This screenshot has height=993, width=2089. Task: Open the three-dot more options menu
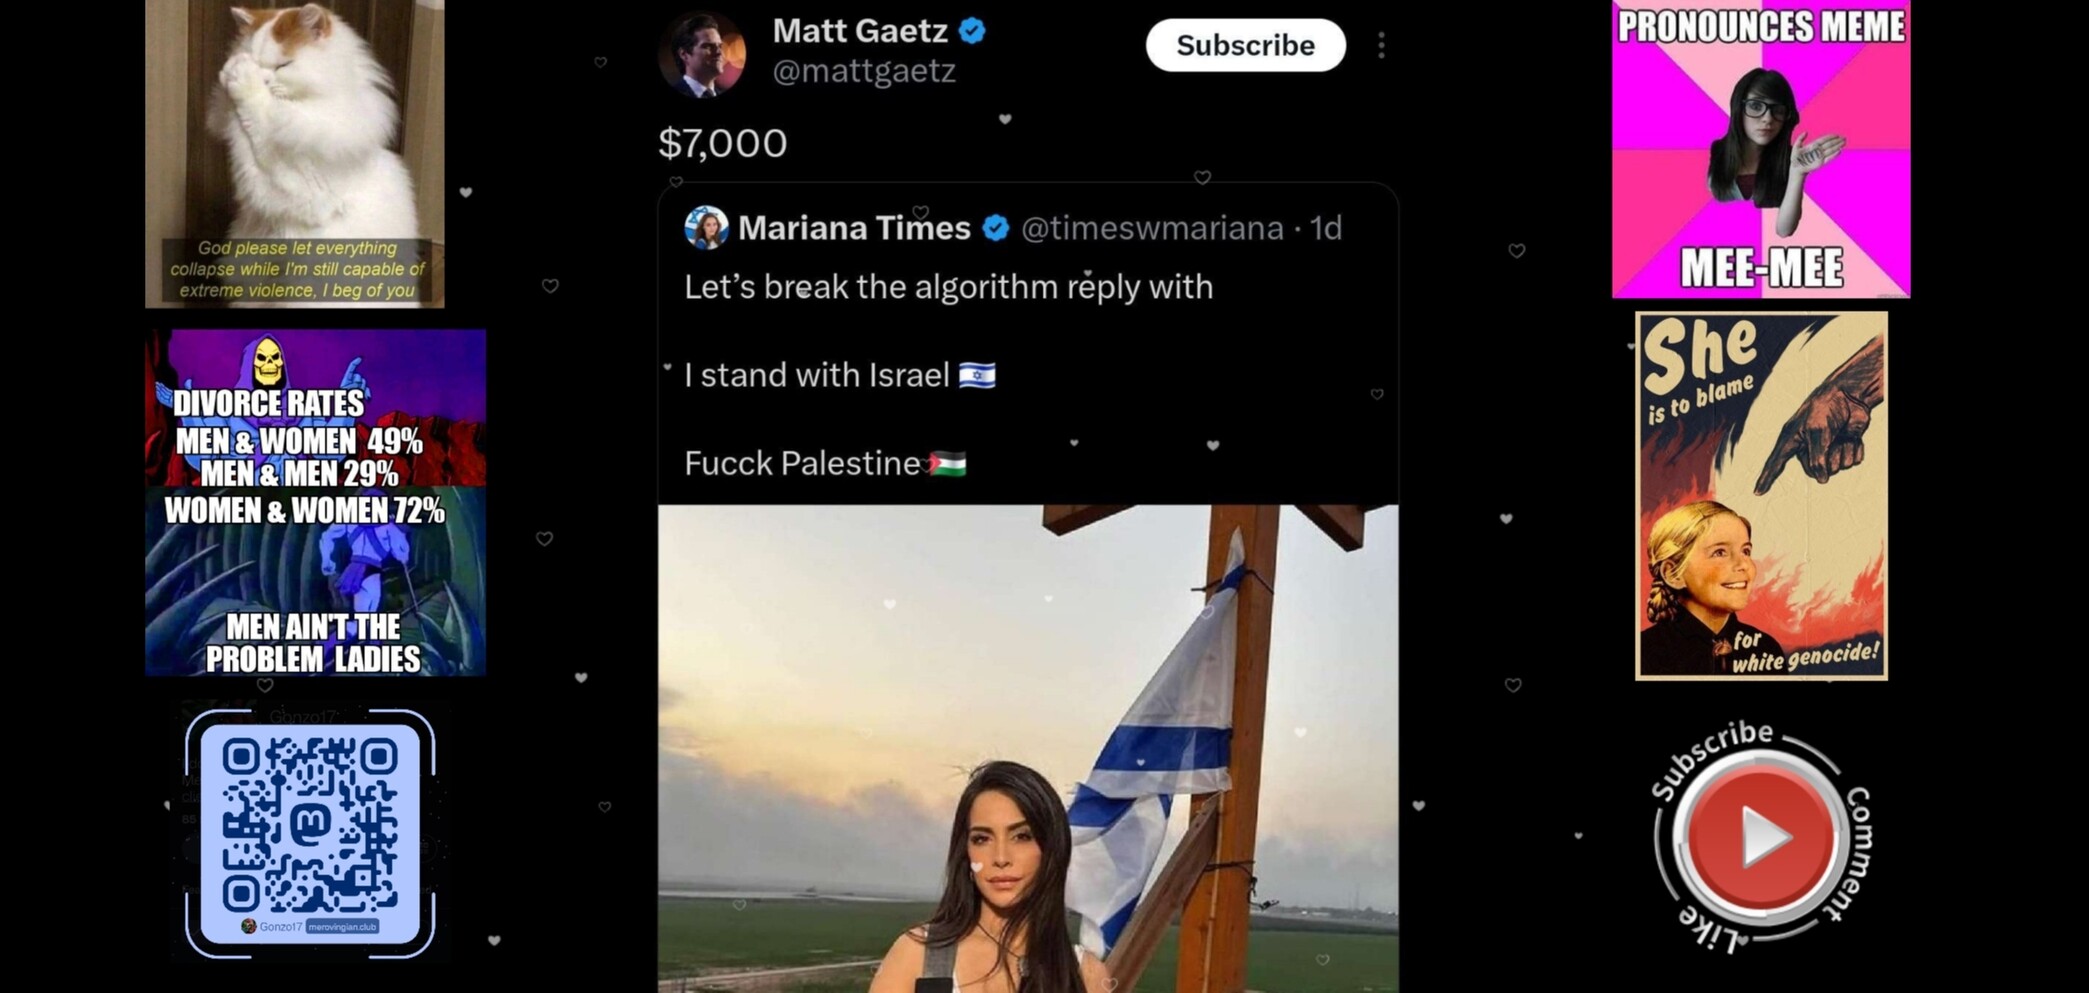pos(1381,45)
